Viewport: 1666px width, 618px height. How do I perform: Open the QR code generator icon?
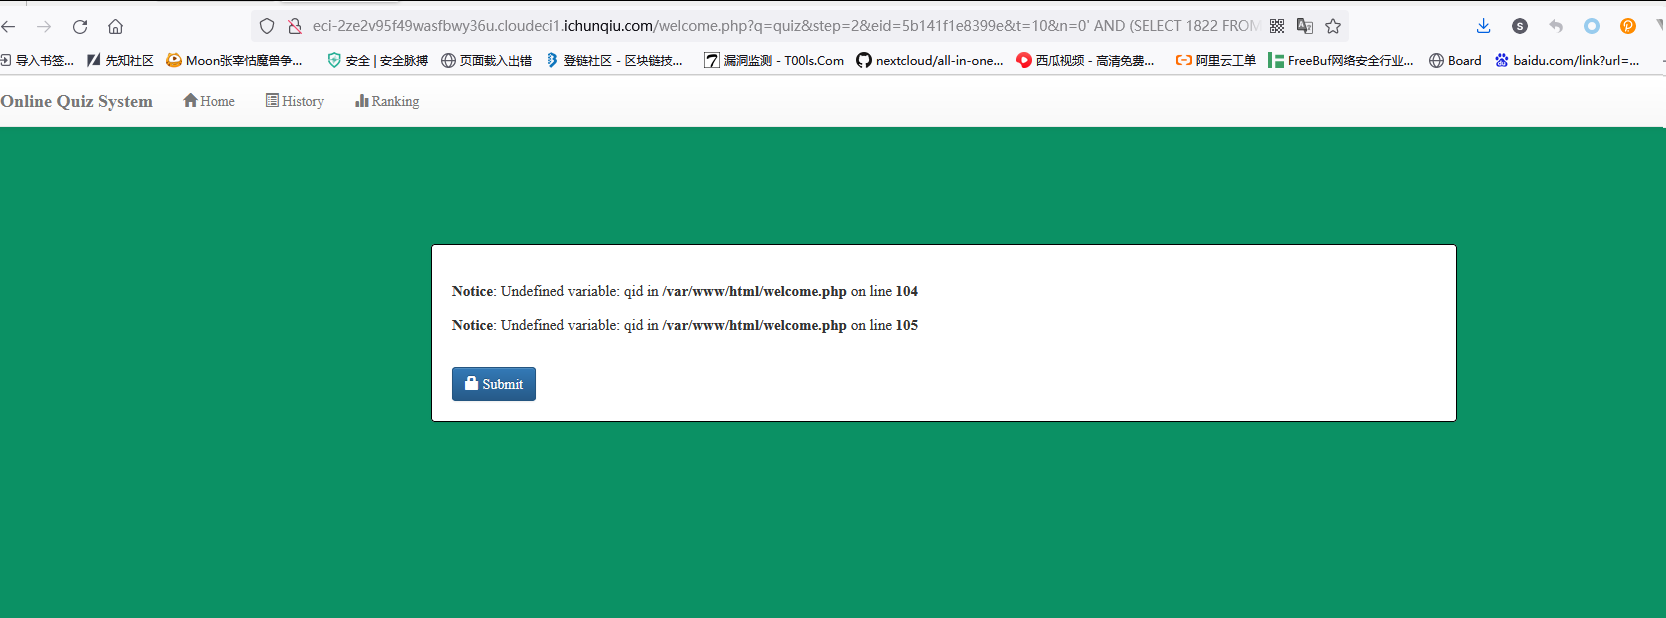(x=1277, y=26)
